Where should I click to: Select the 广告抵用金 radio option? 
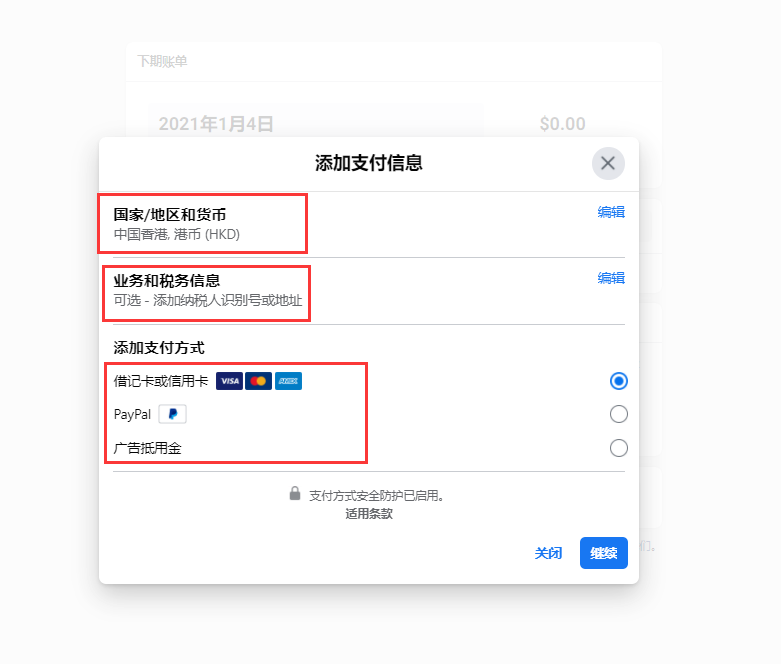619,447
